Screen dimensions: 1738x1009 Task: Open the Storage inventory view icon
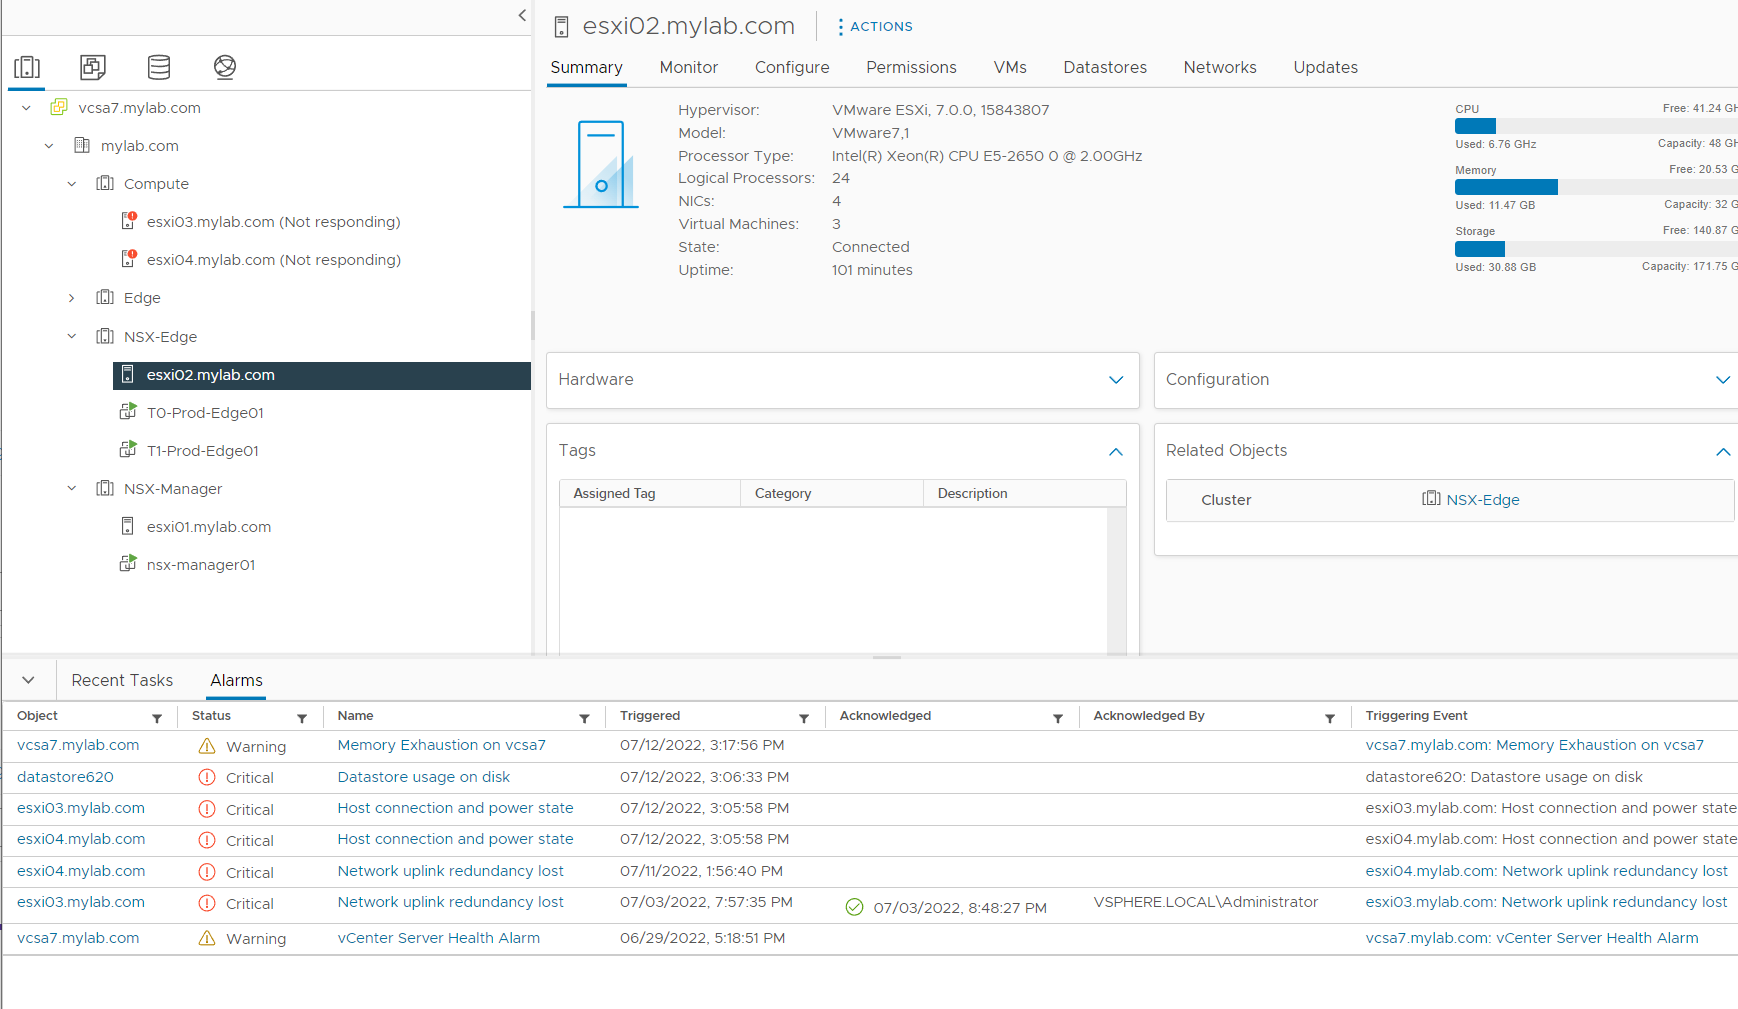(159, 67)
